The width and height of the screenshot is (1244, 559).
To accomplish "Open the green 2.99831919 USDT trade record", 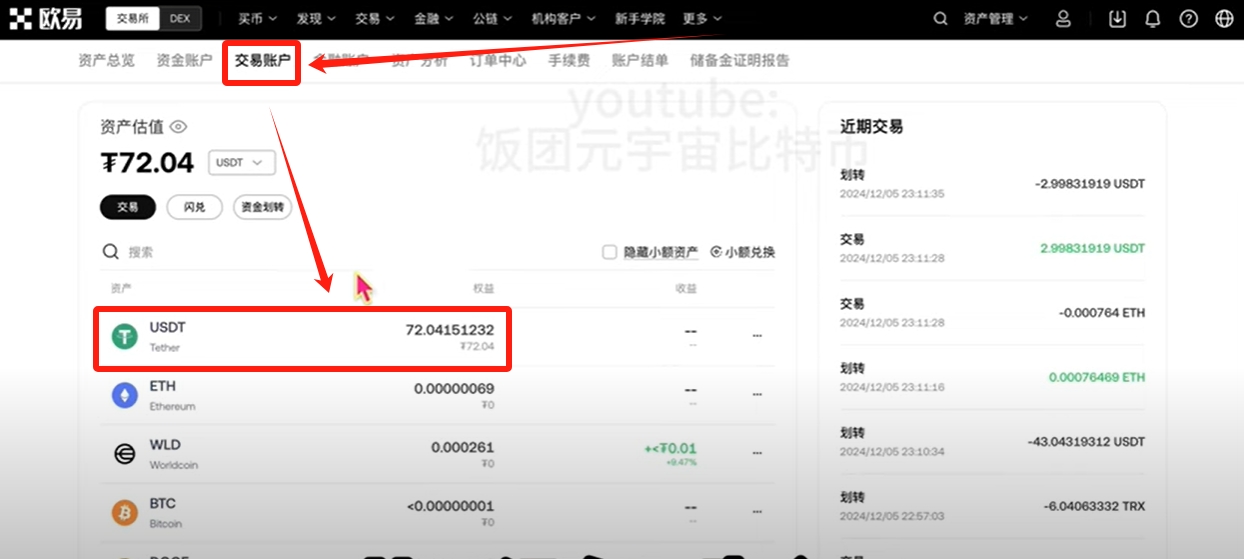I will point(992,248).
